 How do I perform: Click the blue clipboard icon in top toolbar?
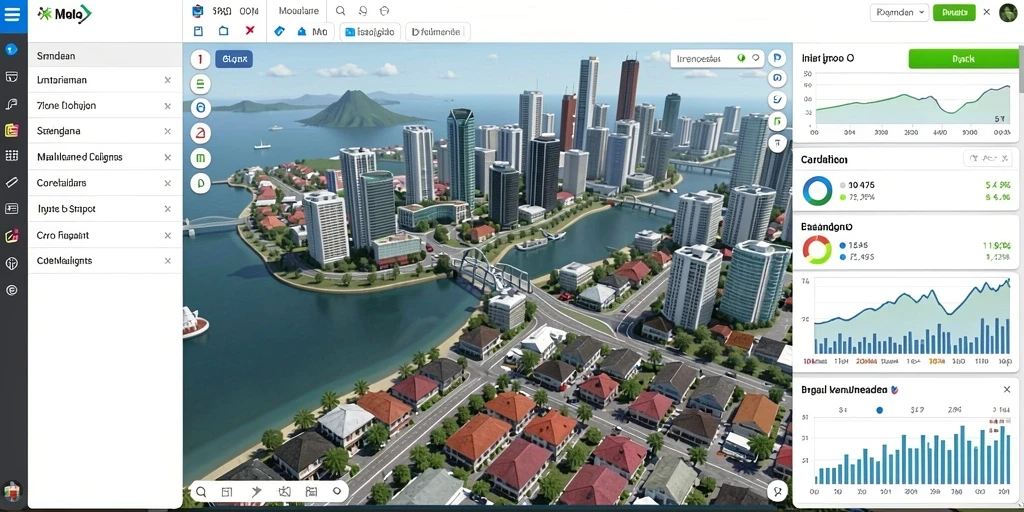(199, 11)
